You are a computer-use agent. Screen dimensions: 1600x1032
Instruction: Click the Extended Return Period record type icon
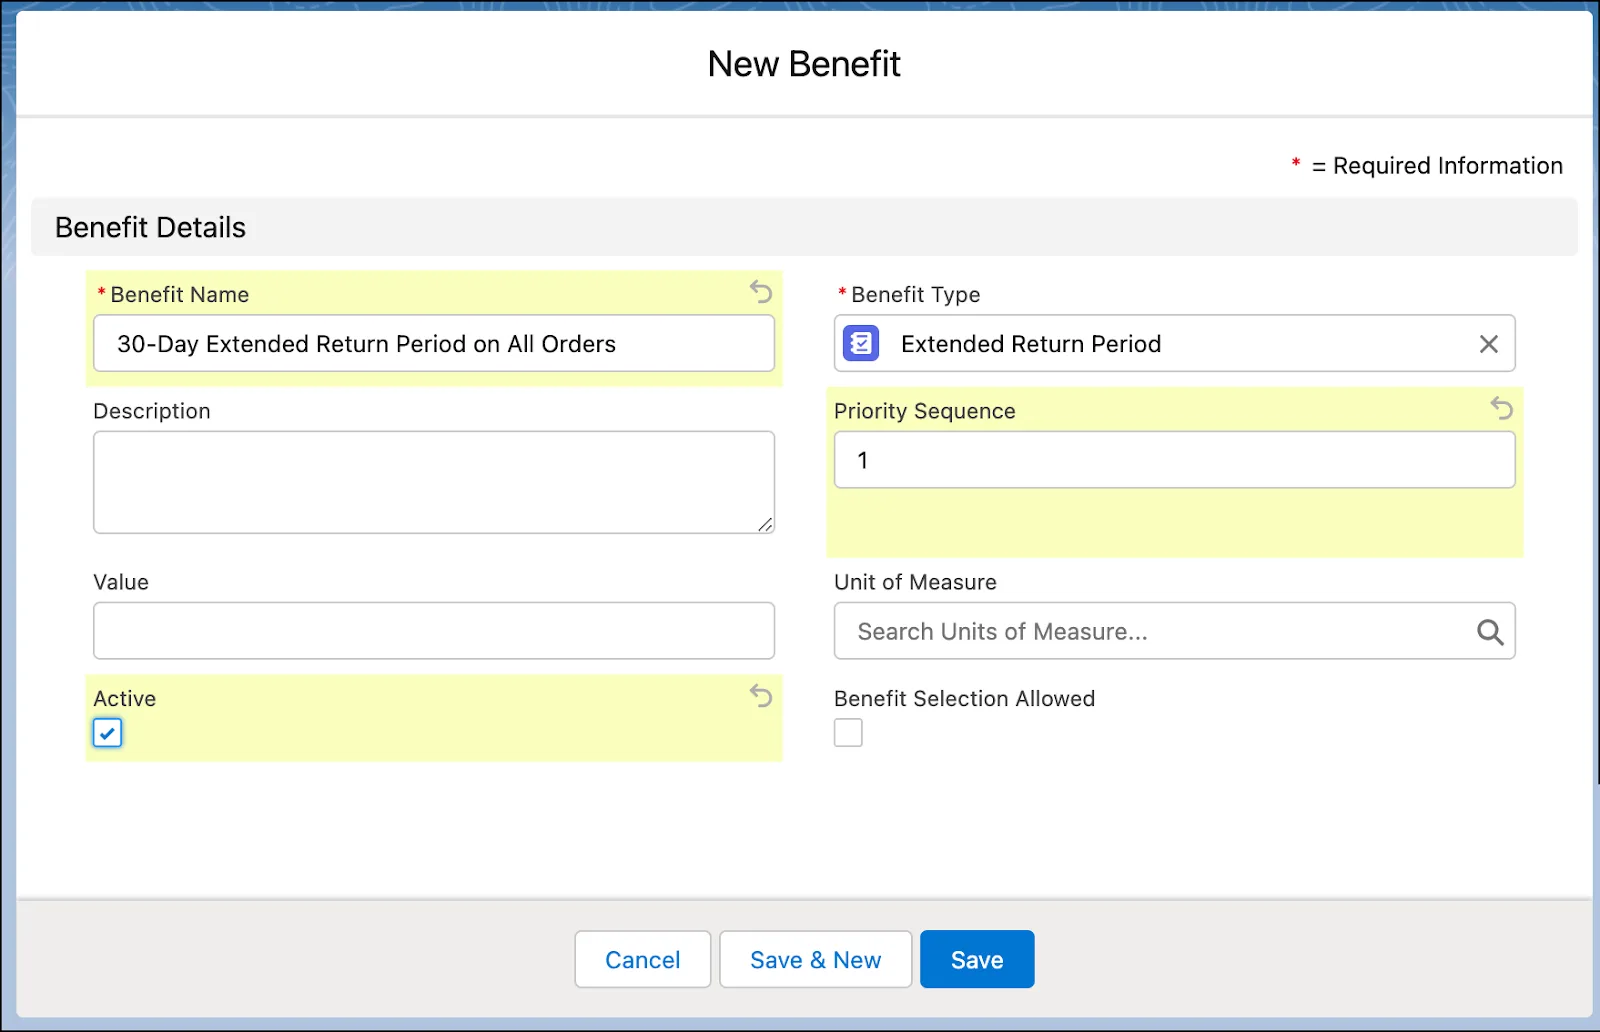tap(859, 343)
